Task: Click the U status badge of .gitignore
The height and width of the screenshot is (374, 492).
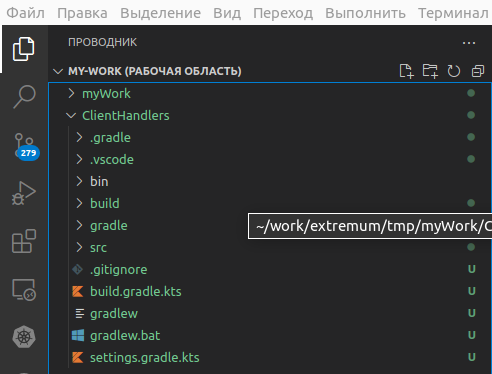Action: (x=471, y=269)
